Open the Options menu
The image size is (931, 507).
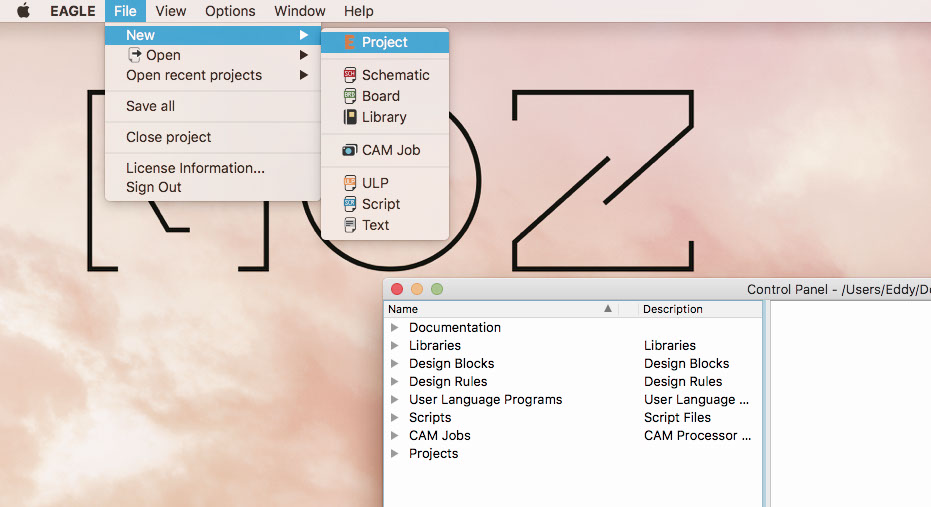point(230,11)
